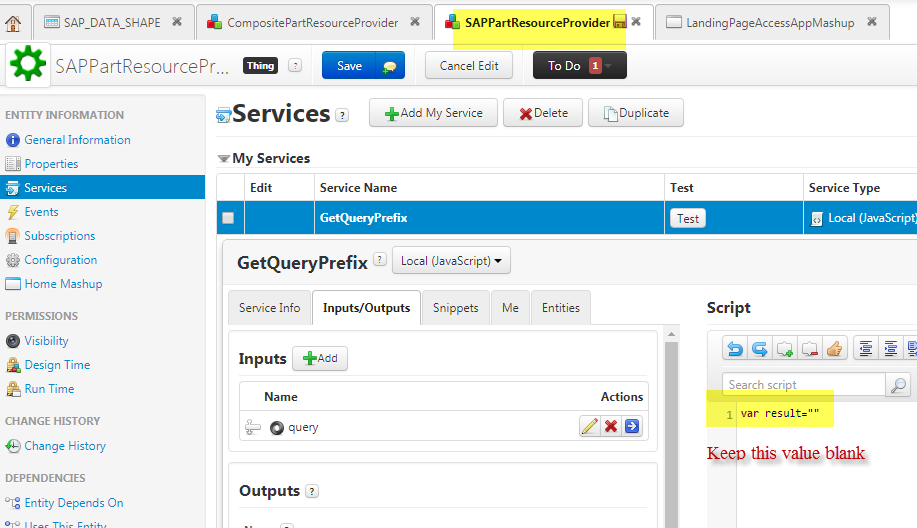Viewport: 917px width, 528px height.
Task: Remove the query input with red X
Action: pos(611,426)
